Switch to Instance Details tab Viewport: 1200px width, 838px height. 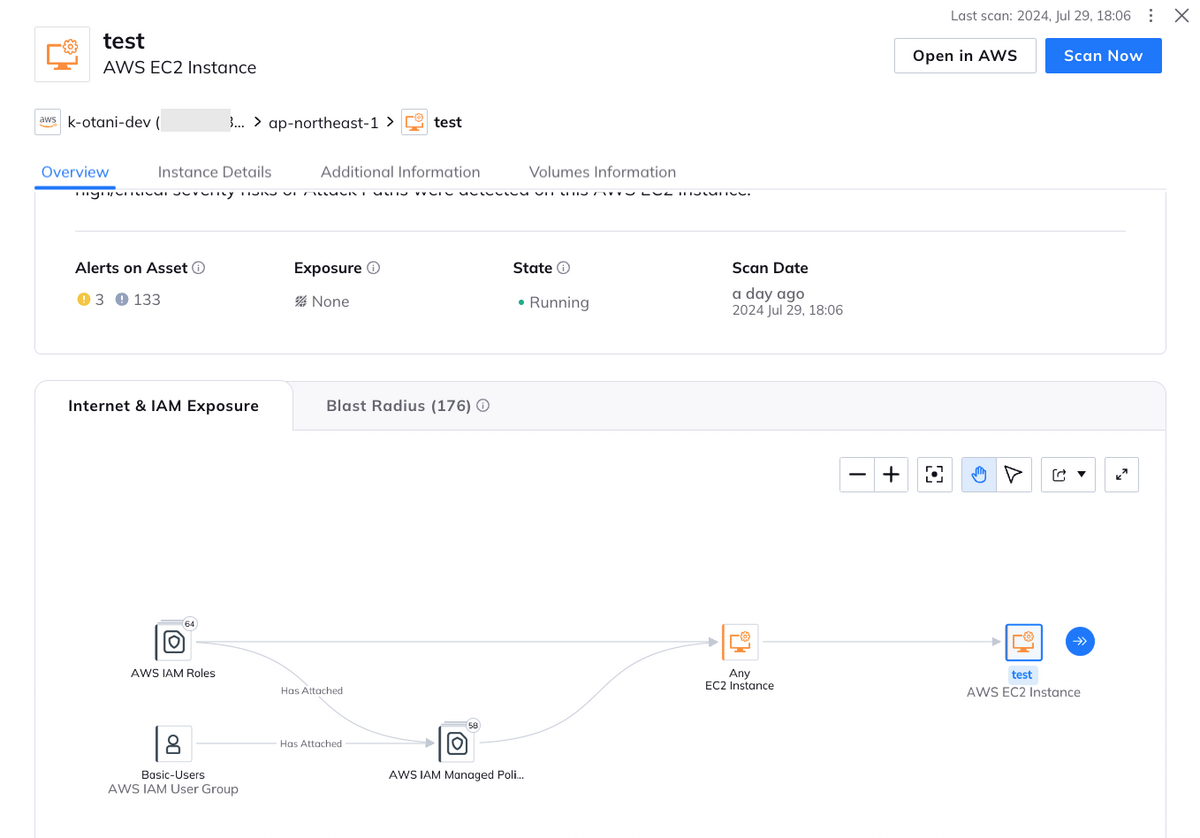[214, 172]
